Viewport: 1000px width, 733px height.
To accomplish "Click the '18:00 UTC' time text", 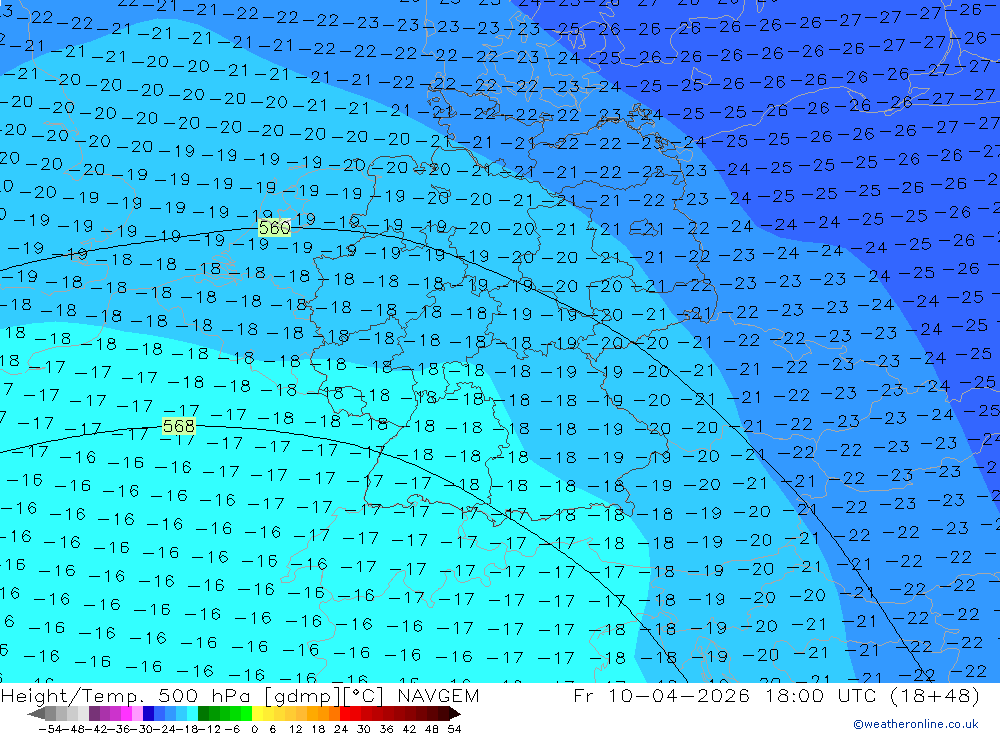I will (823, 695).
